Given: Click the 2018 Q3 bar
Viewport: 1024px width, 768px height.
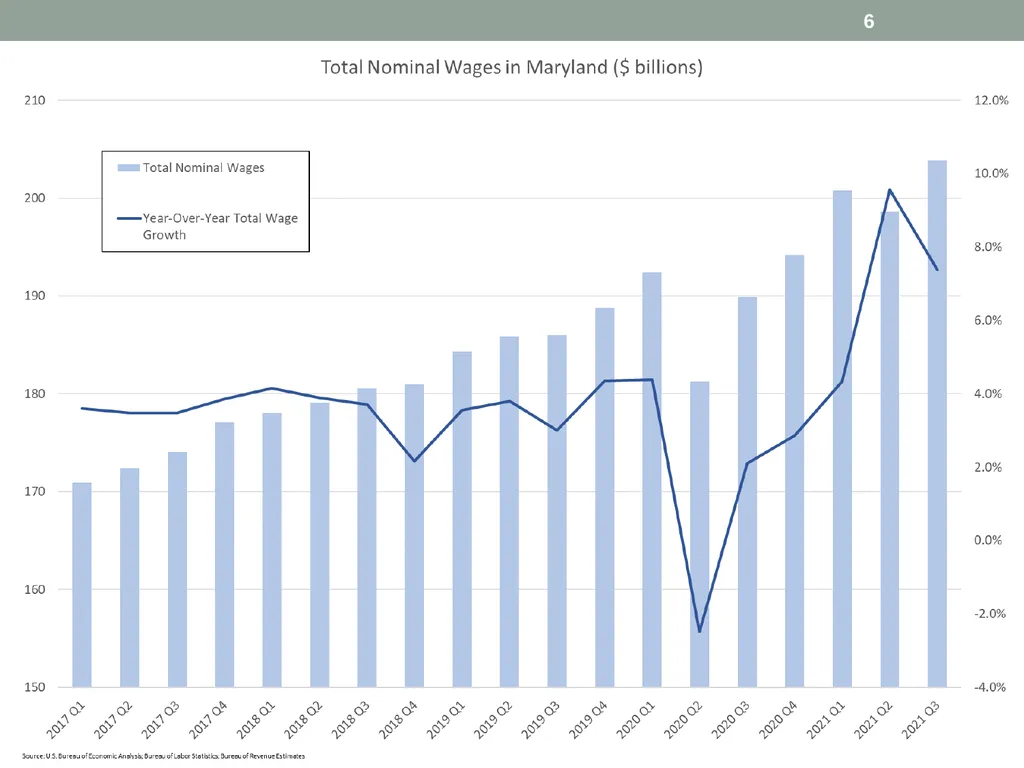Looking at the screenshot, I should click(x=367, y=537).
